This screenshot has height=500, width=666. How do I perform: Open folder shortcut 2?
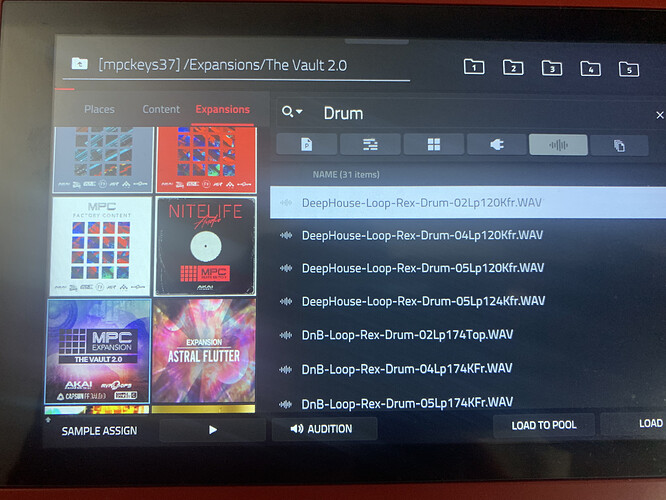(513, 68)
